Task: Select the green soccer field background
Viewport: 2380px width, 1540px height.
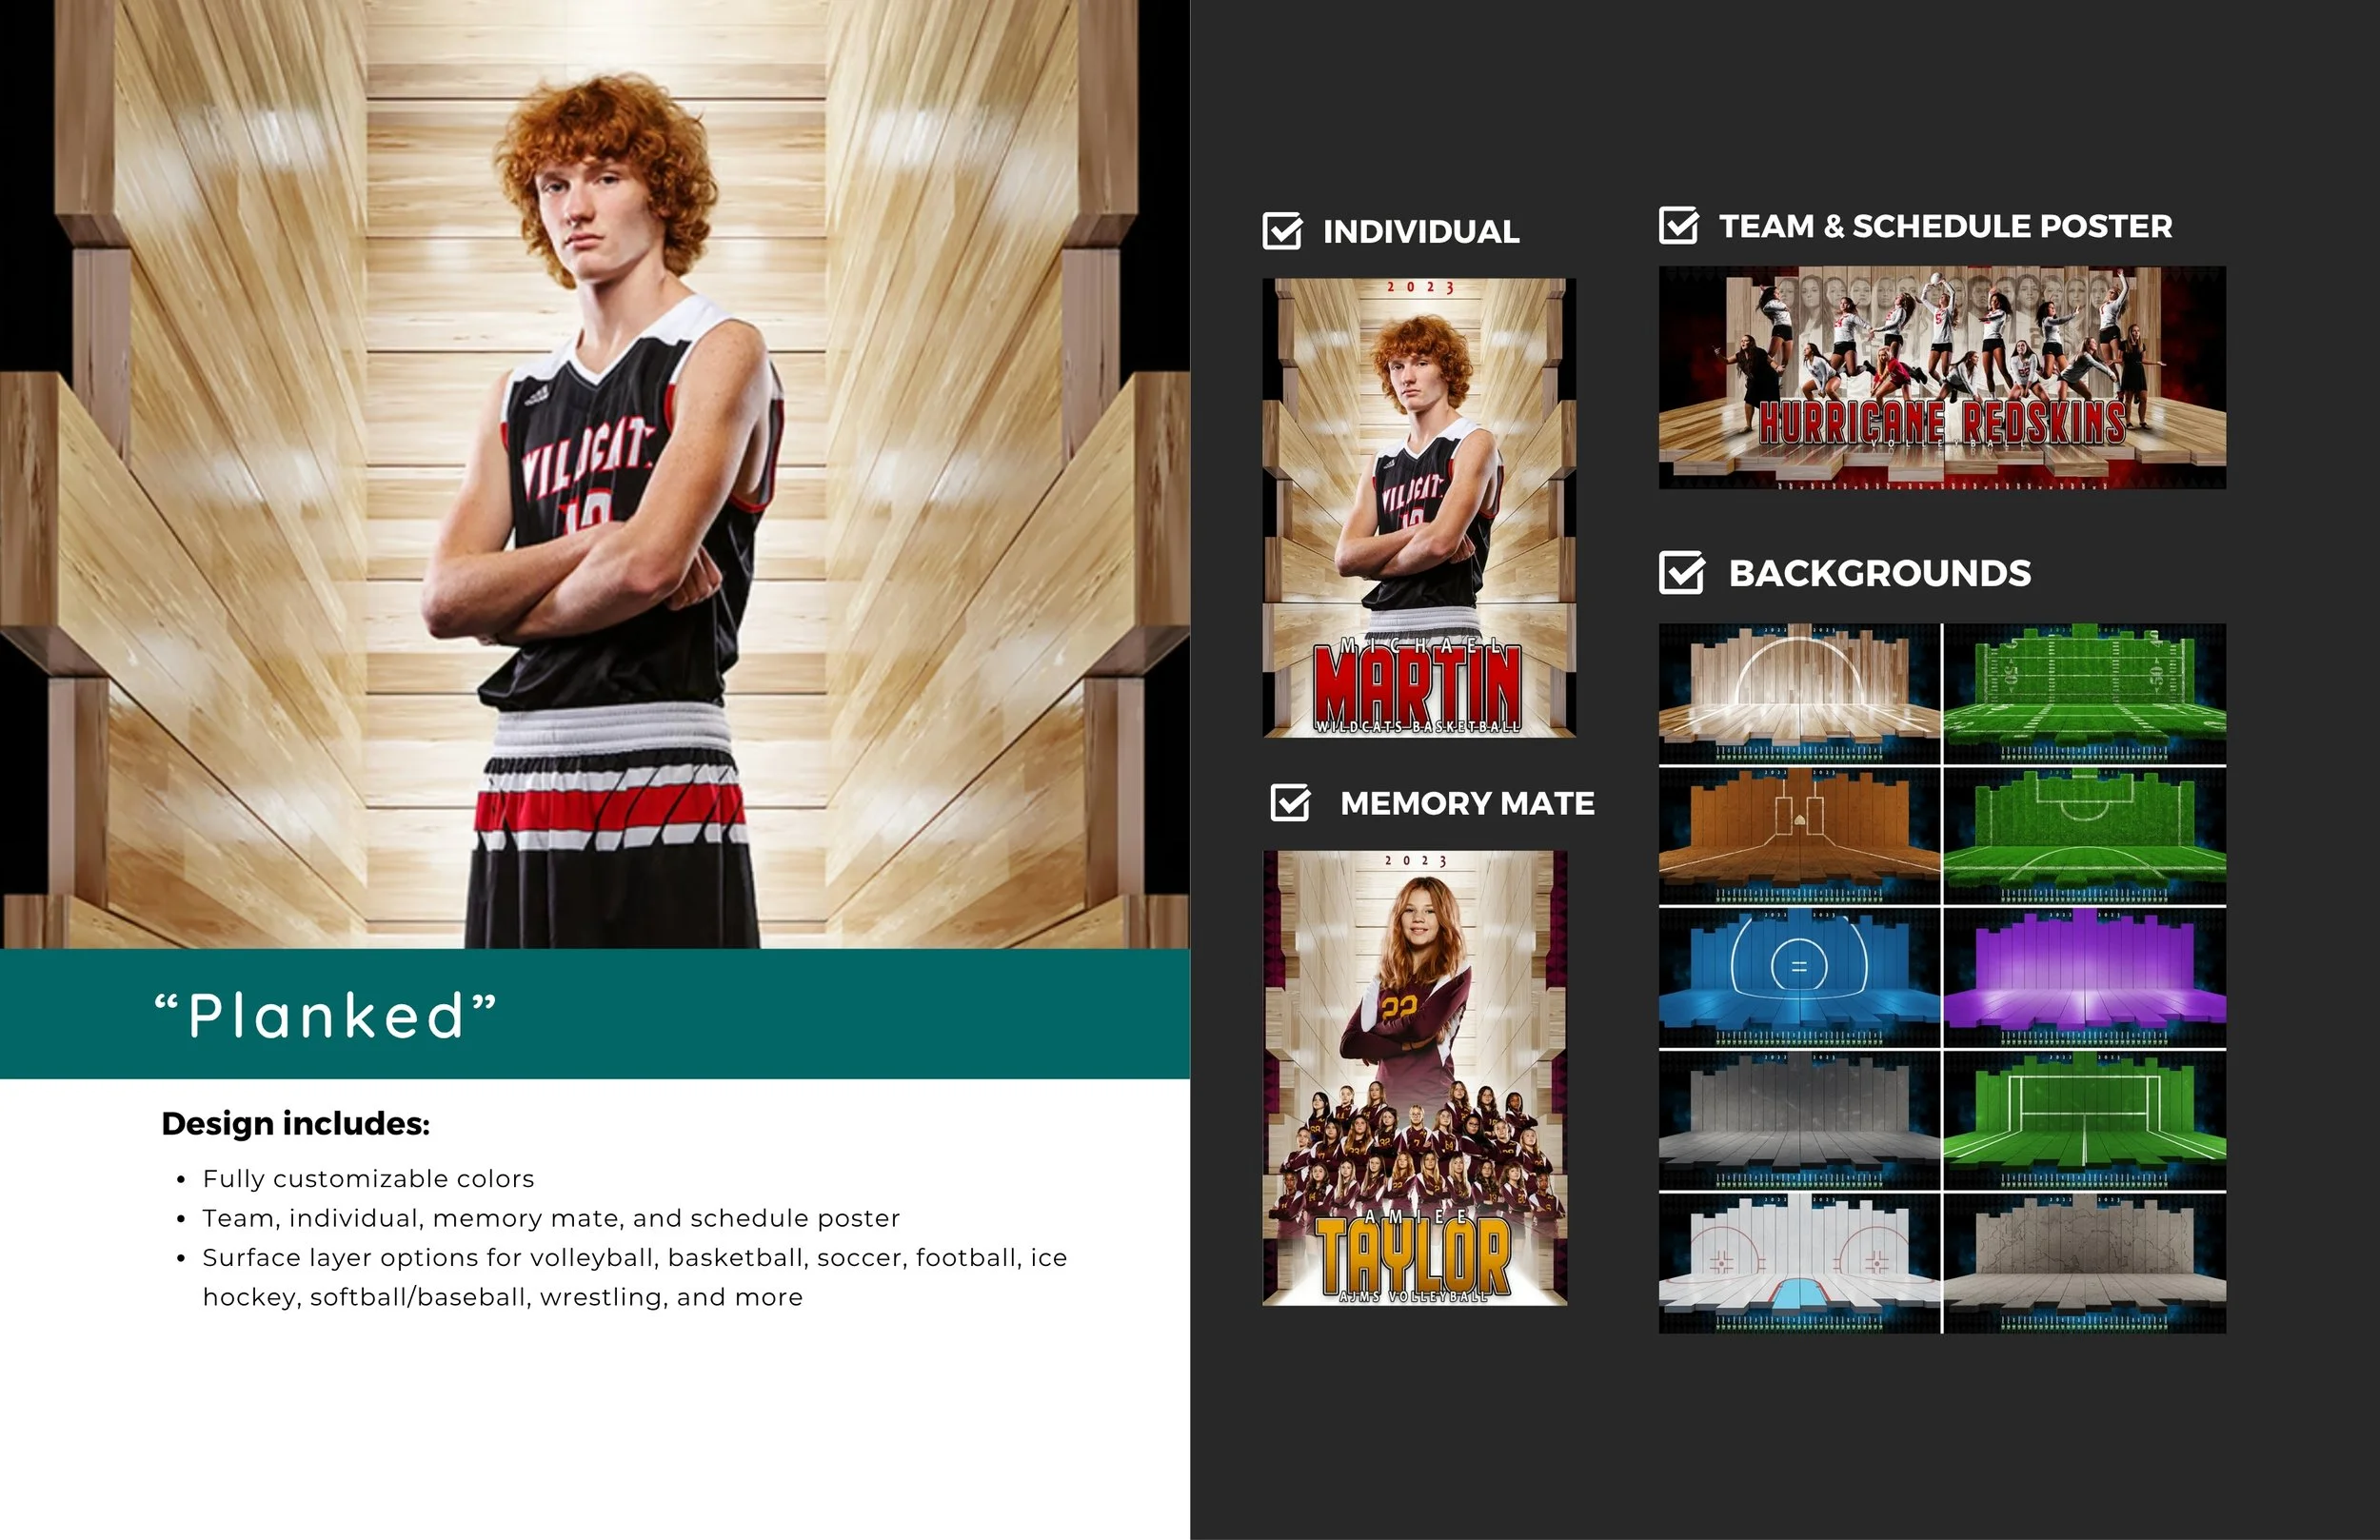Action: pos(2085,836)
